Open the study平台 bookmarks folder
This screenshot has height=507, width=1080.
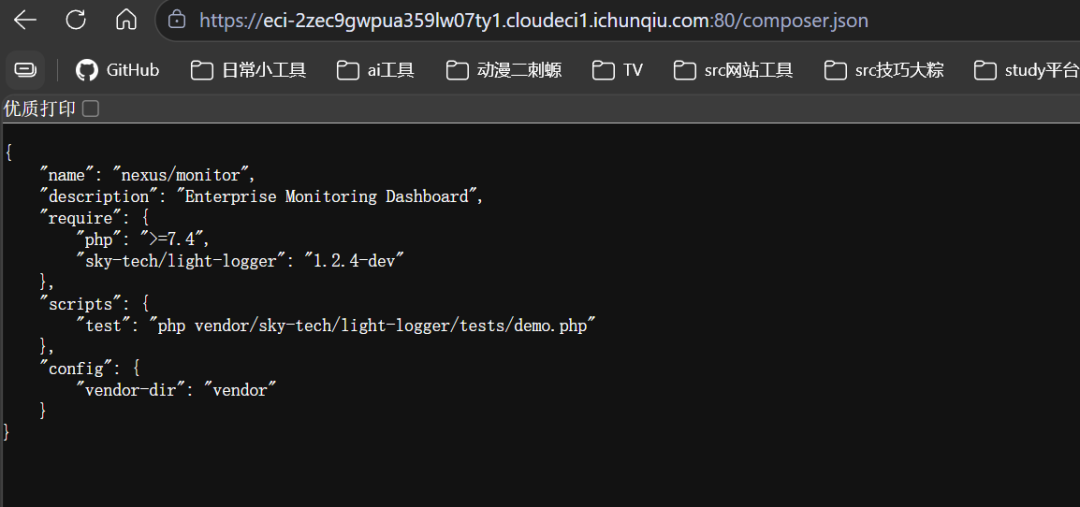[1026, 70]
